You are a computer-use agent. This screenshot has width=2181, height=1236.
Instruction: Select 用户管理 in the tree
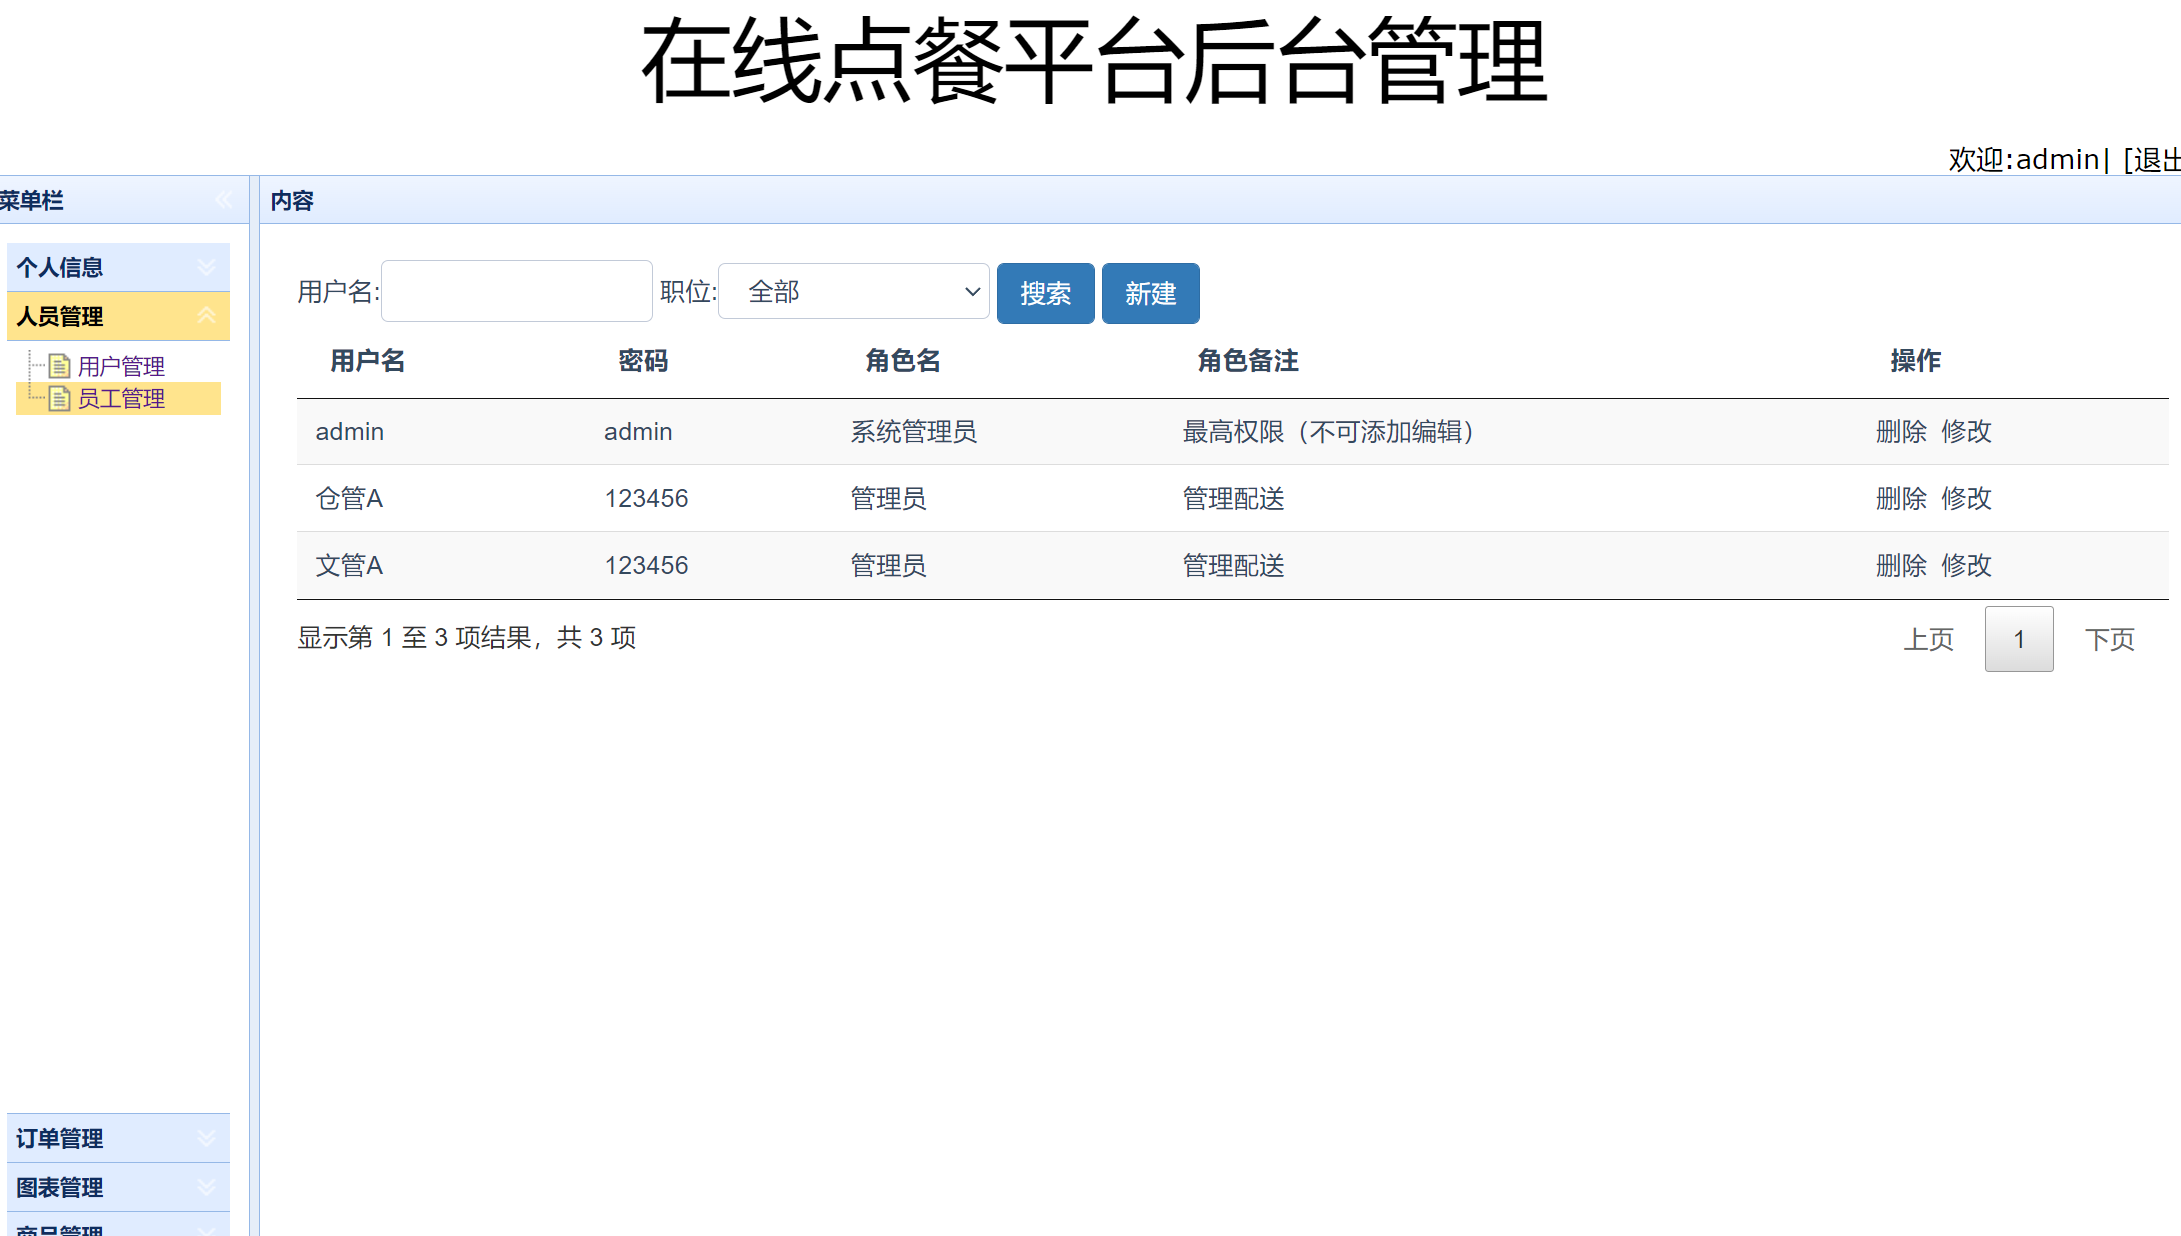point(122,364)
